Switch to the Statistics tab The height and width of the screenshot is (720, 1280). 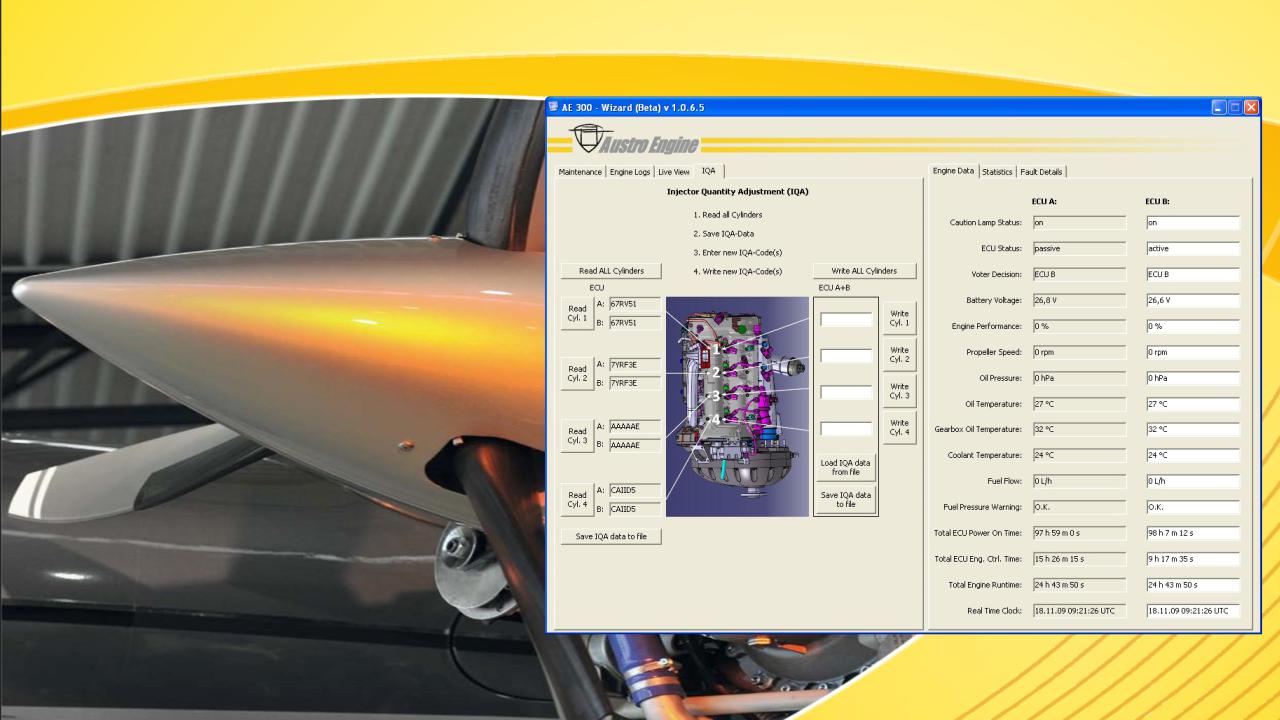click(997, 172)
